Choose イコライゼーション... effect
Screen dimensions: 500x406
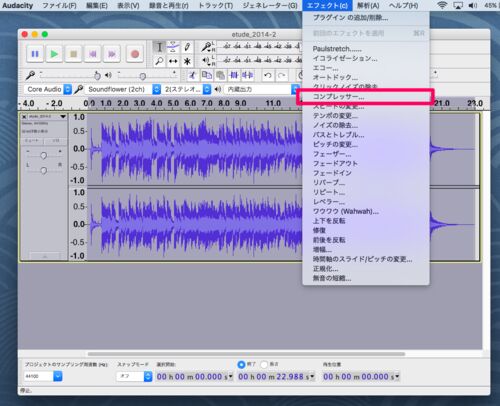coord(366,58)
